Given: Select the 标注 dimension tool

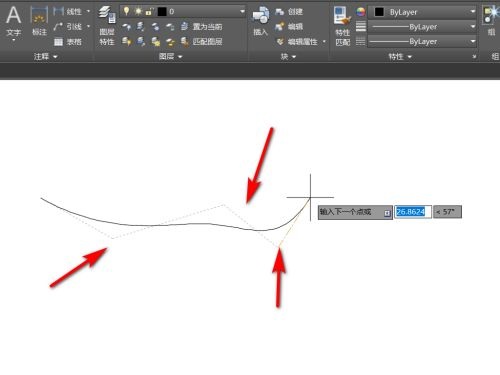Looking at the screenshot, I should [39, 21].
